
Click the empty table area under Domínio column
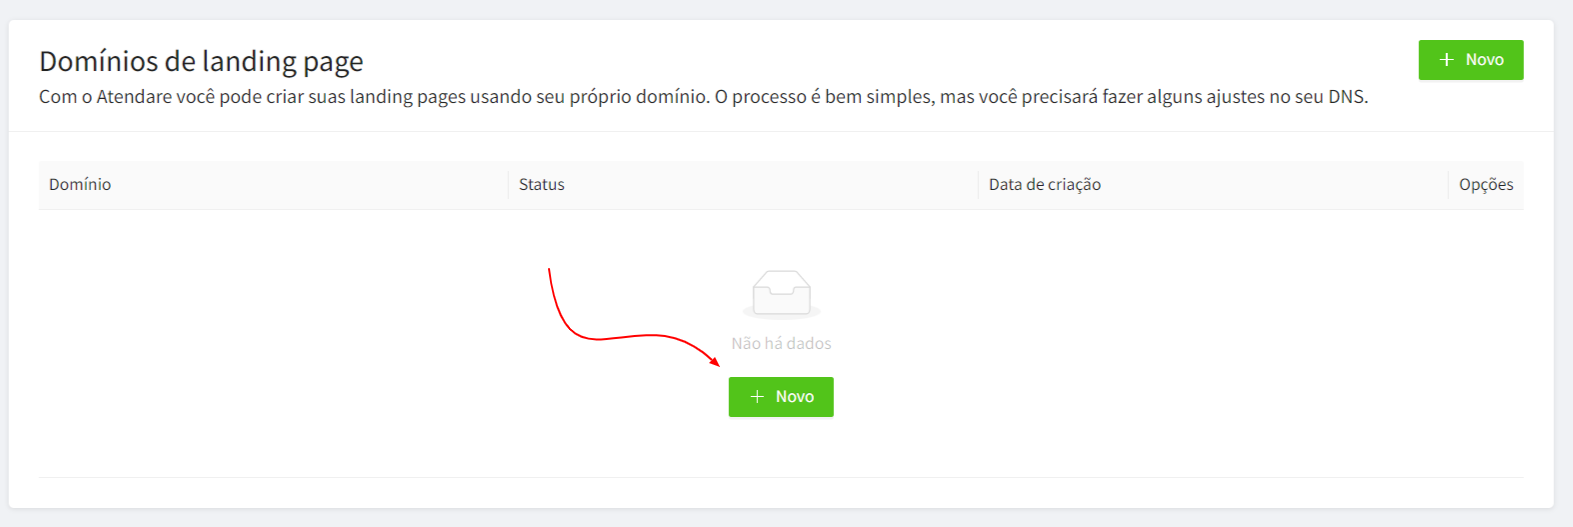pos(273,343)
